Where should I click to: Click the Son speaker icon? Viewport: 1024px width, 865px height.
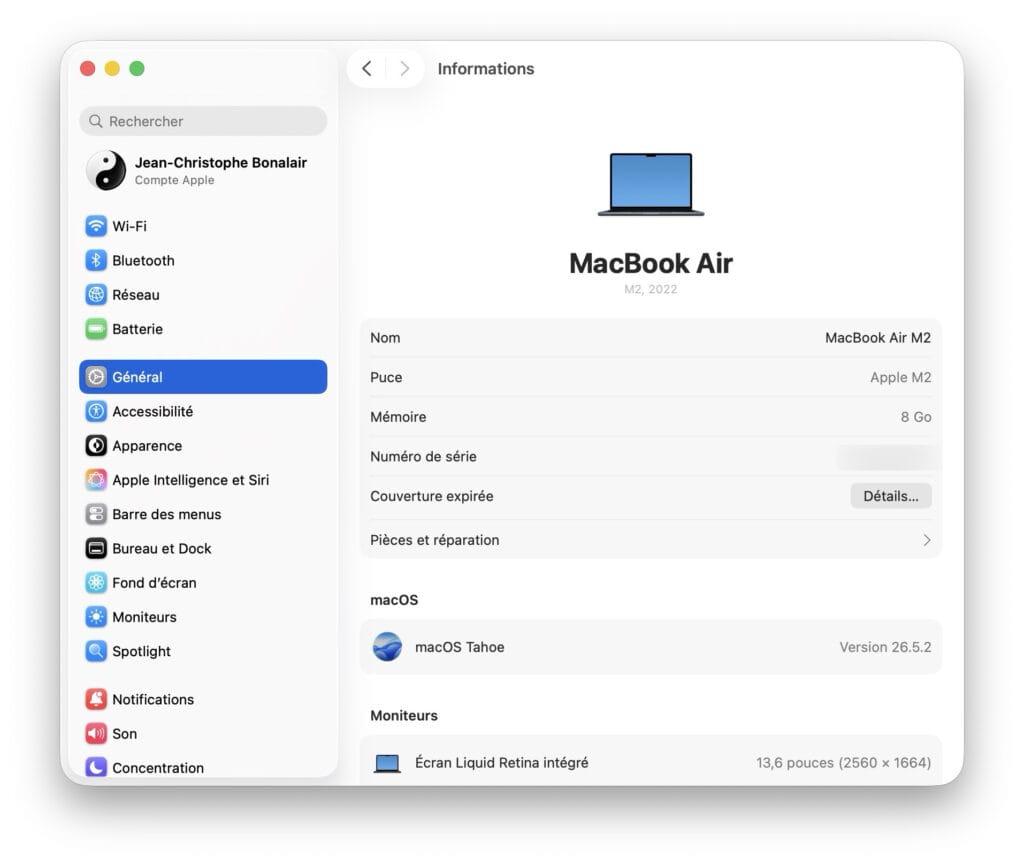(96, 734)
